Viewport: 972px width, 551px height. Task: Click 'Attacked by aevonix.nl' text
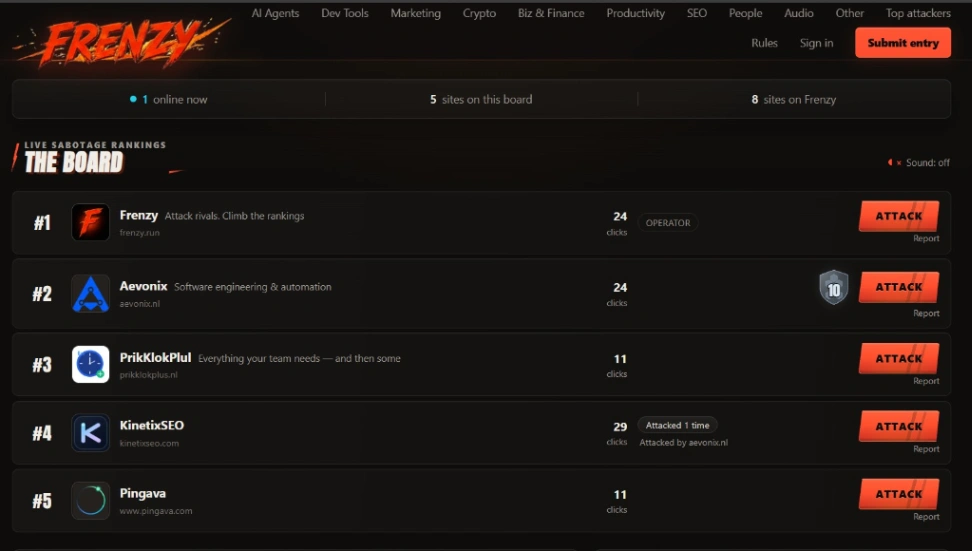[684, 443]
